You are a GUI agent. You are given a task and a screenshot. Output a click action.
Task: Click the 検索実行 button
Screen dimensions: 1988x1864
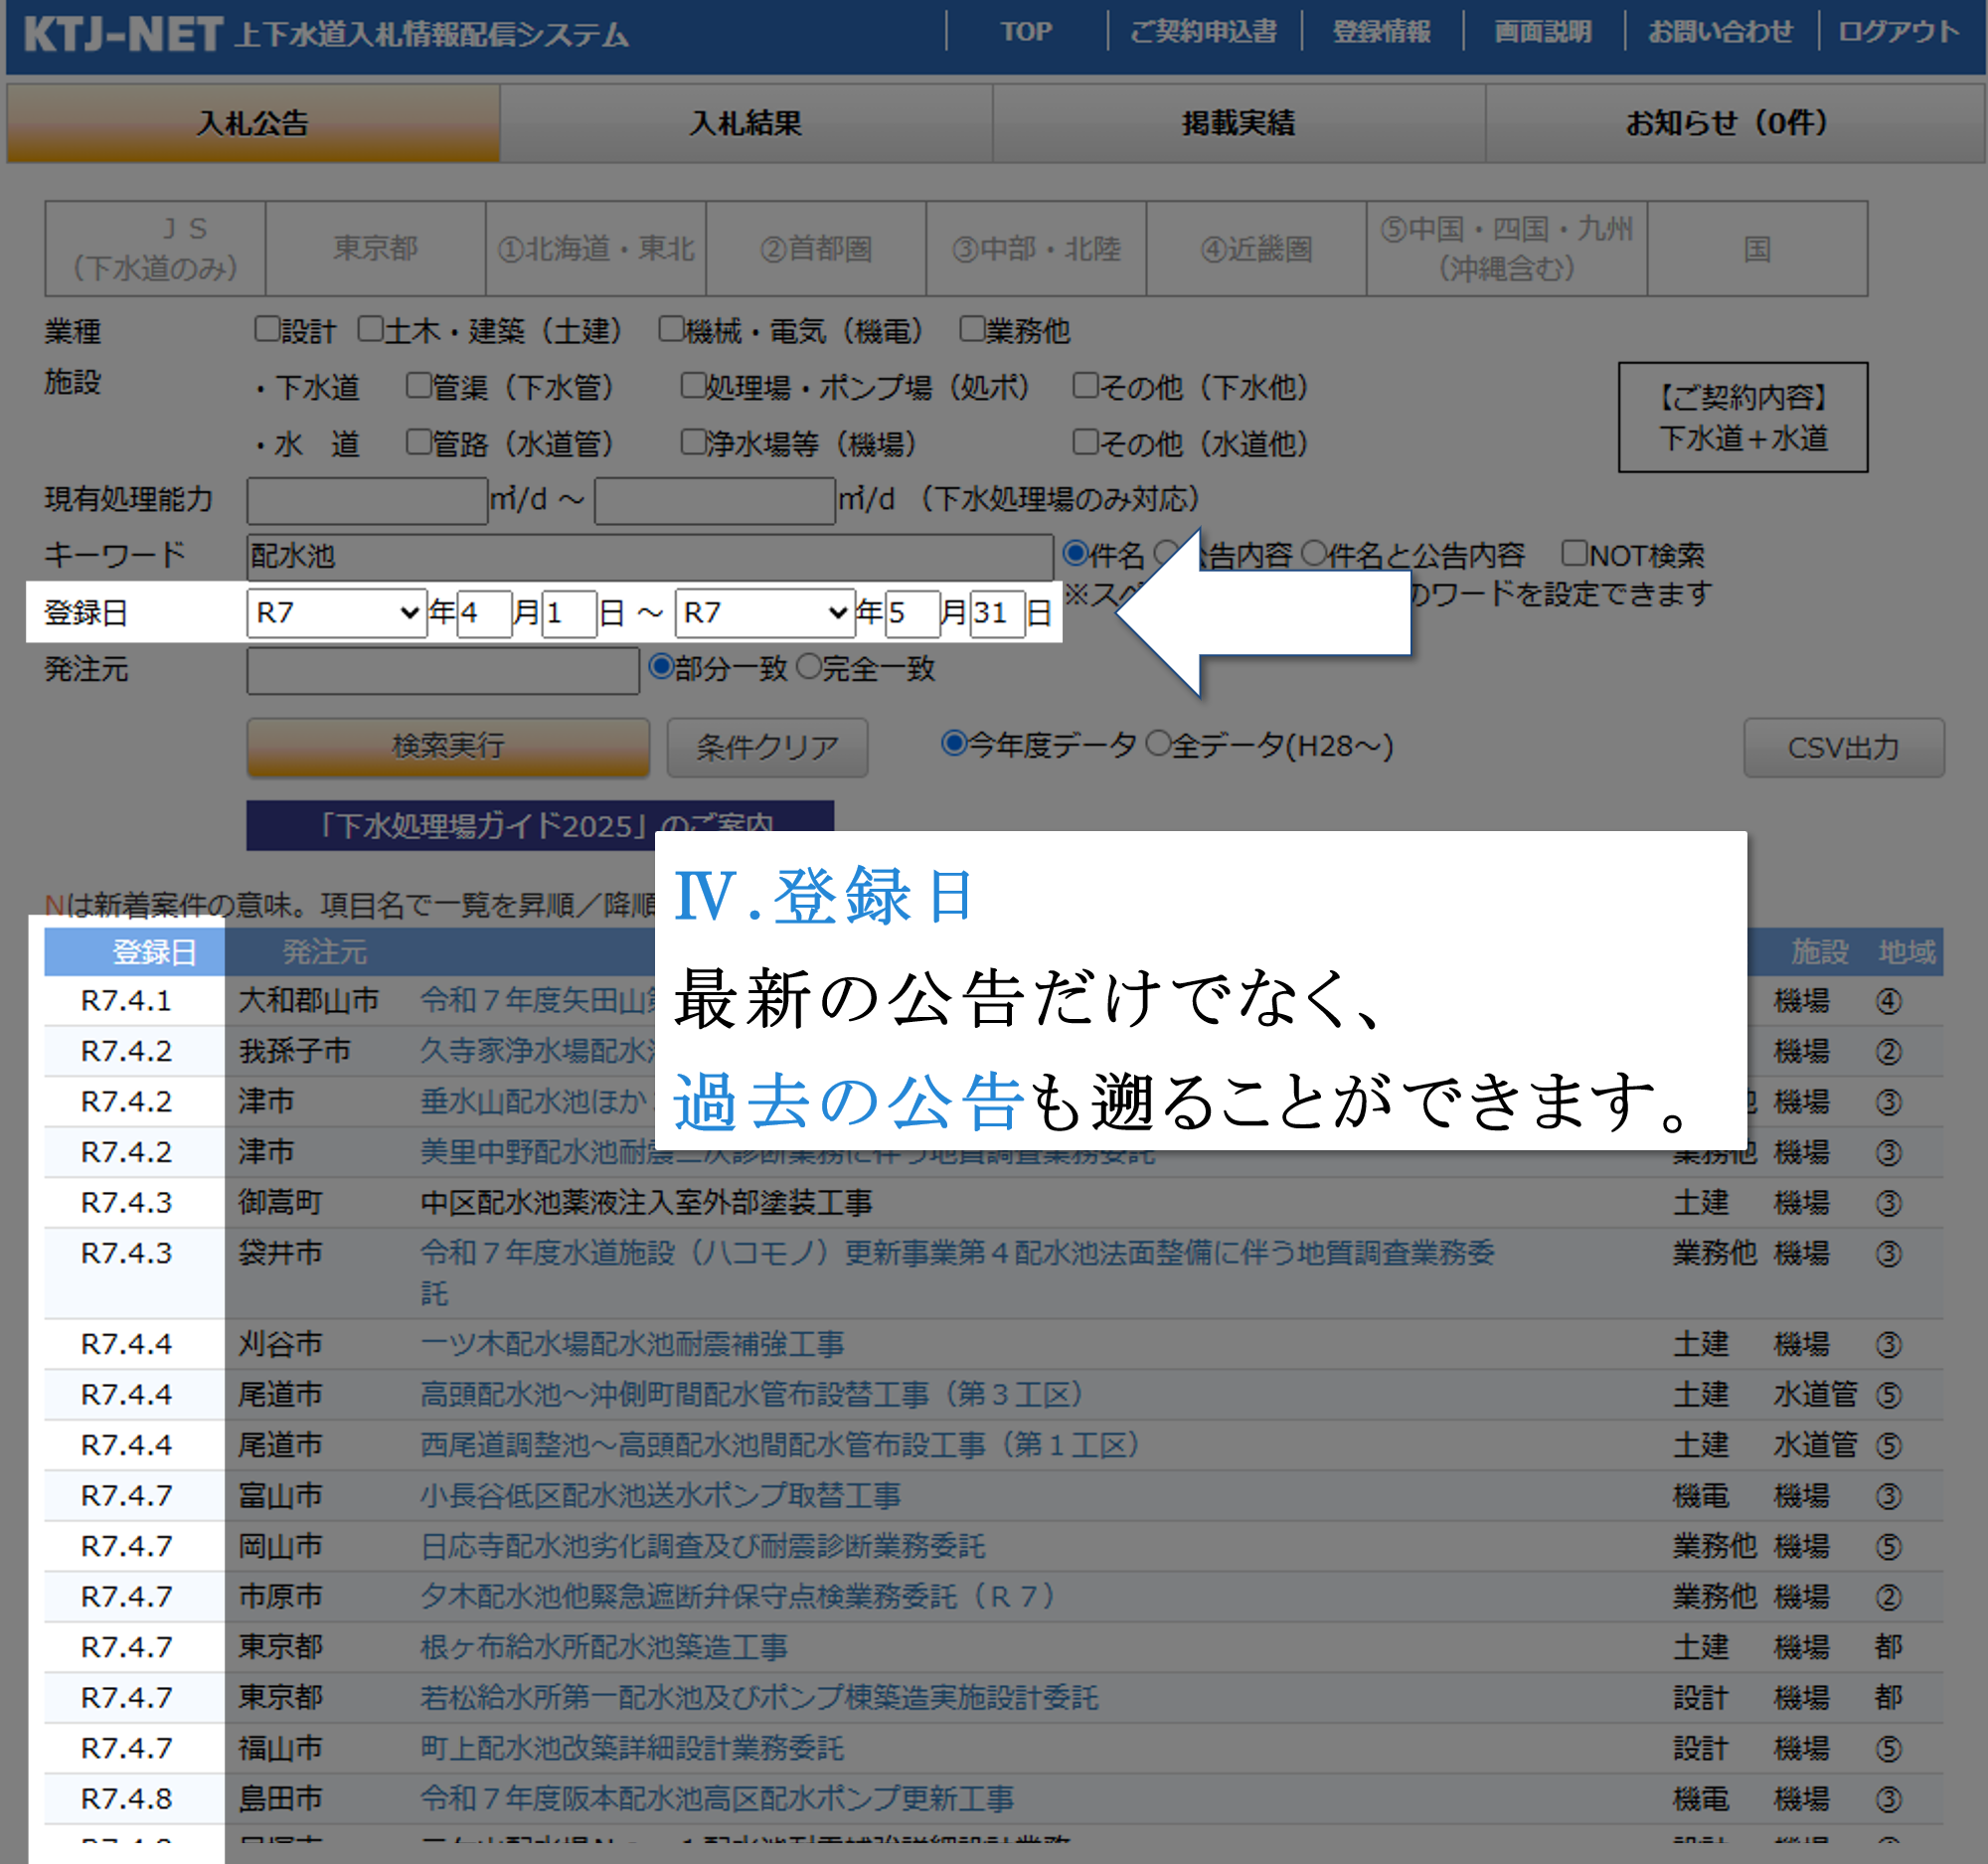pos(447,746)
